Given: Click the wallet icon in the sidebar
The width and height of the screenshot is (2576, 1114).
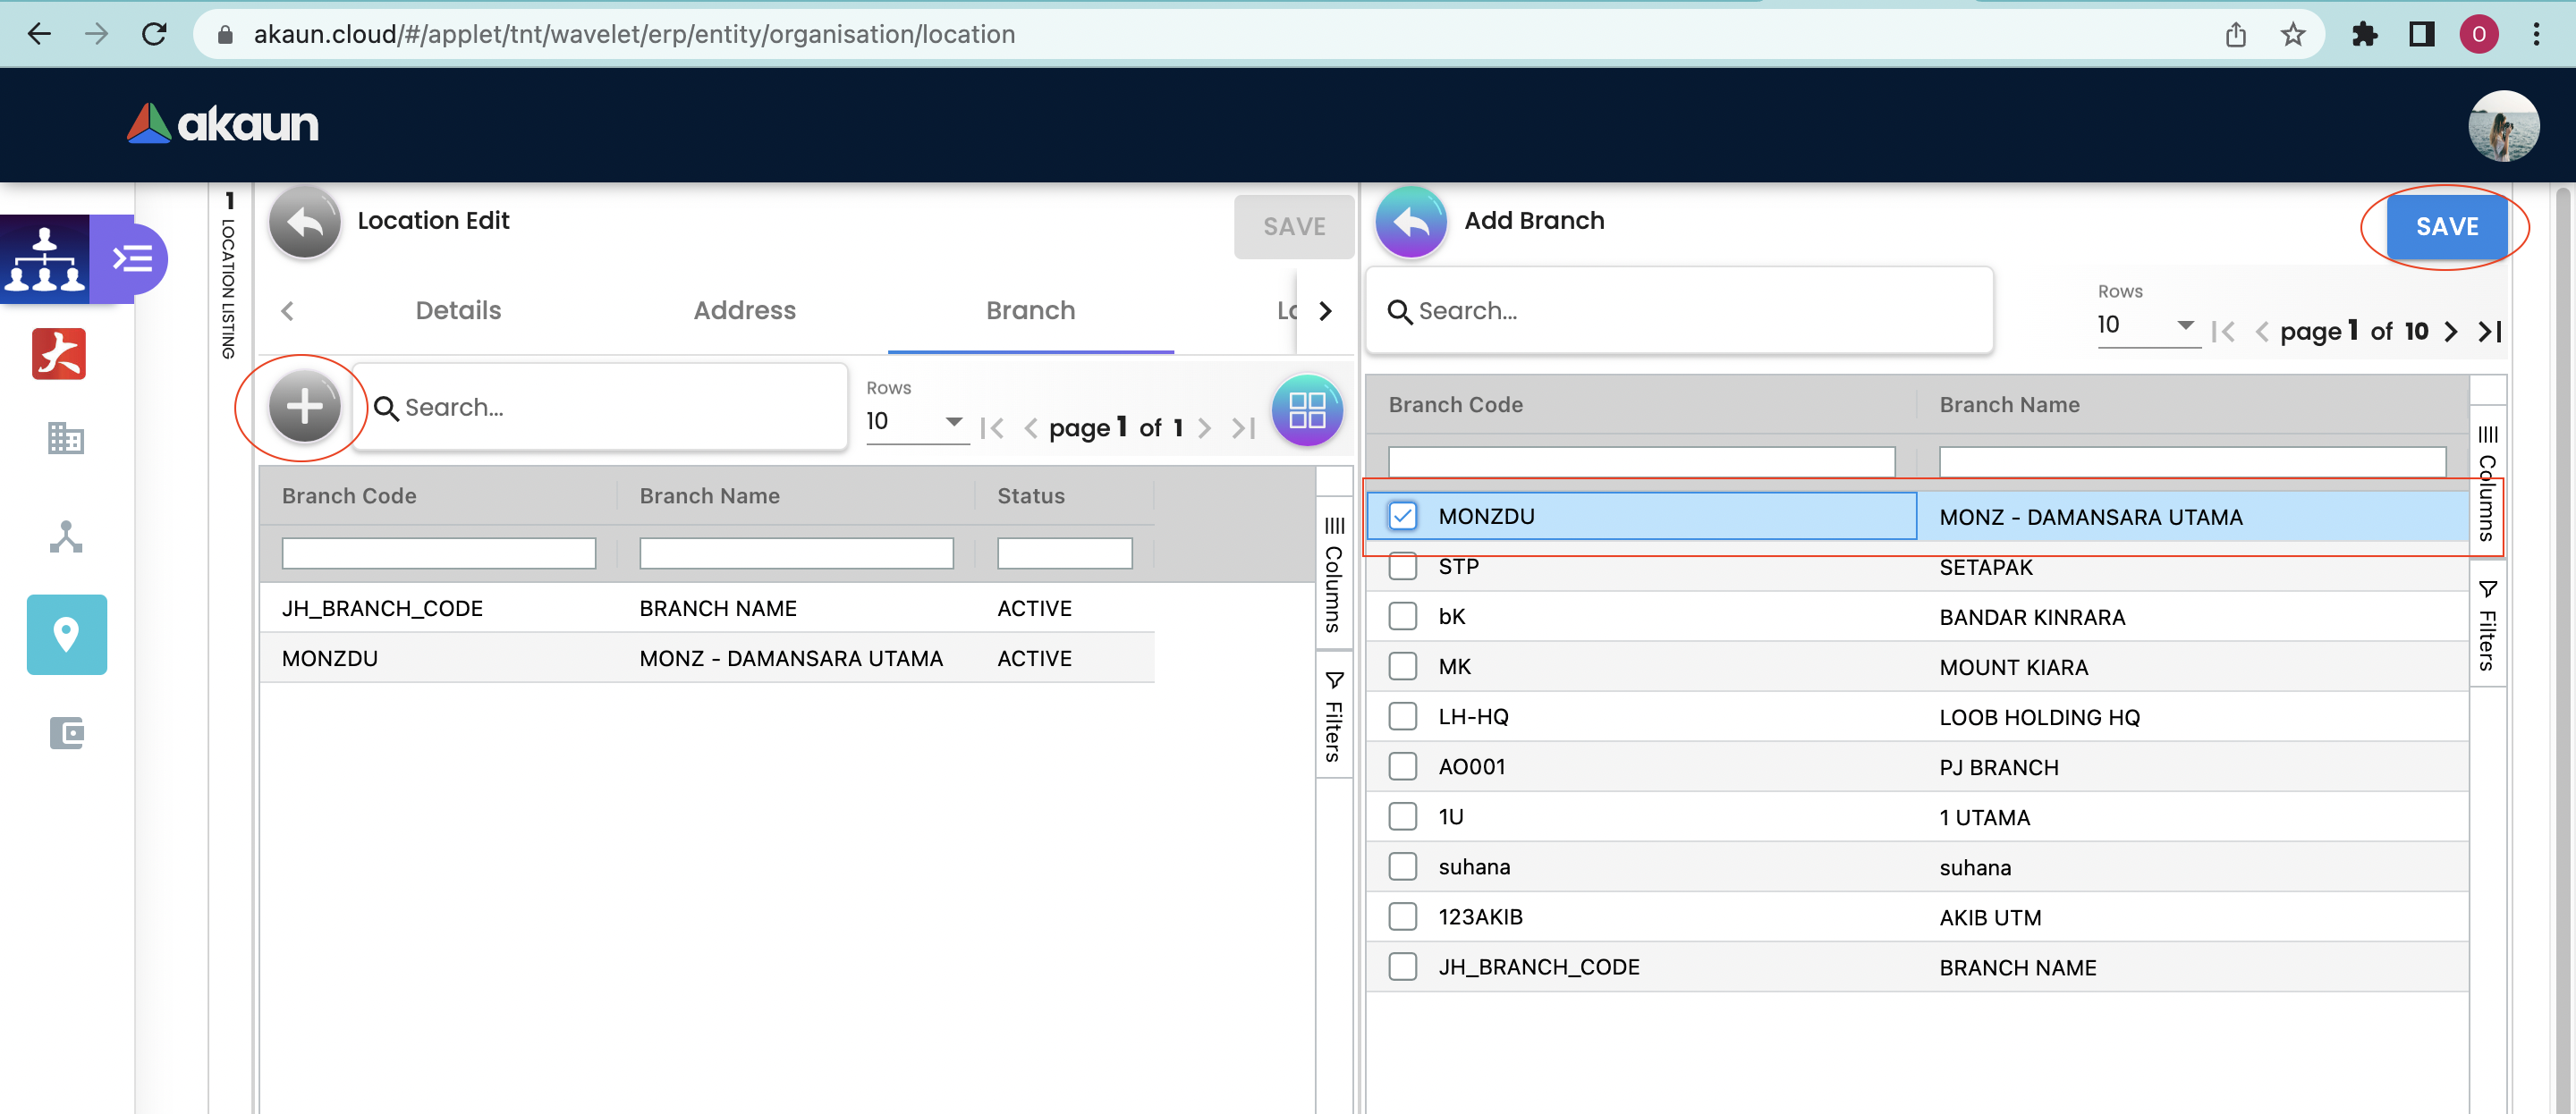Looking at the screenshot, I should [x=66, y=732].
